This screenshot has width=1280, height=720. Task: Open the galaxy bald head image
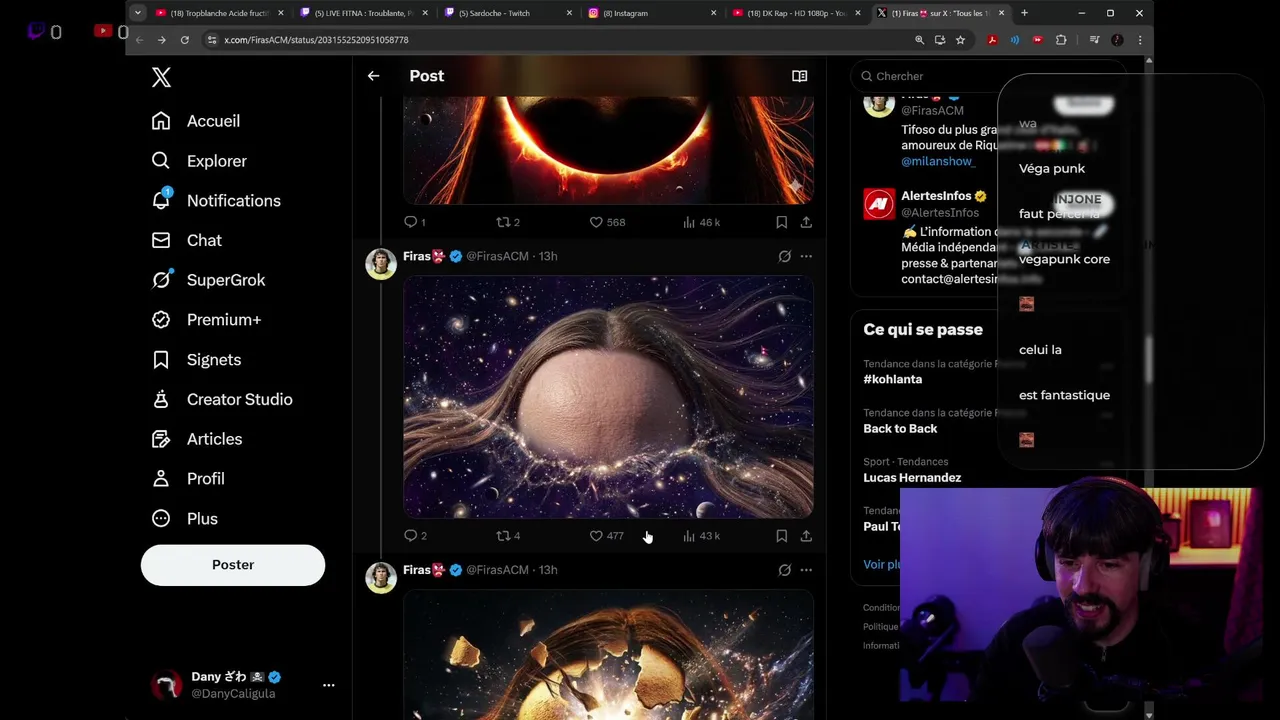pyautogui.click(x=608, y=397)
